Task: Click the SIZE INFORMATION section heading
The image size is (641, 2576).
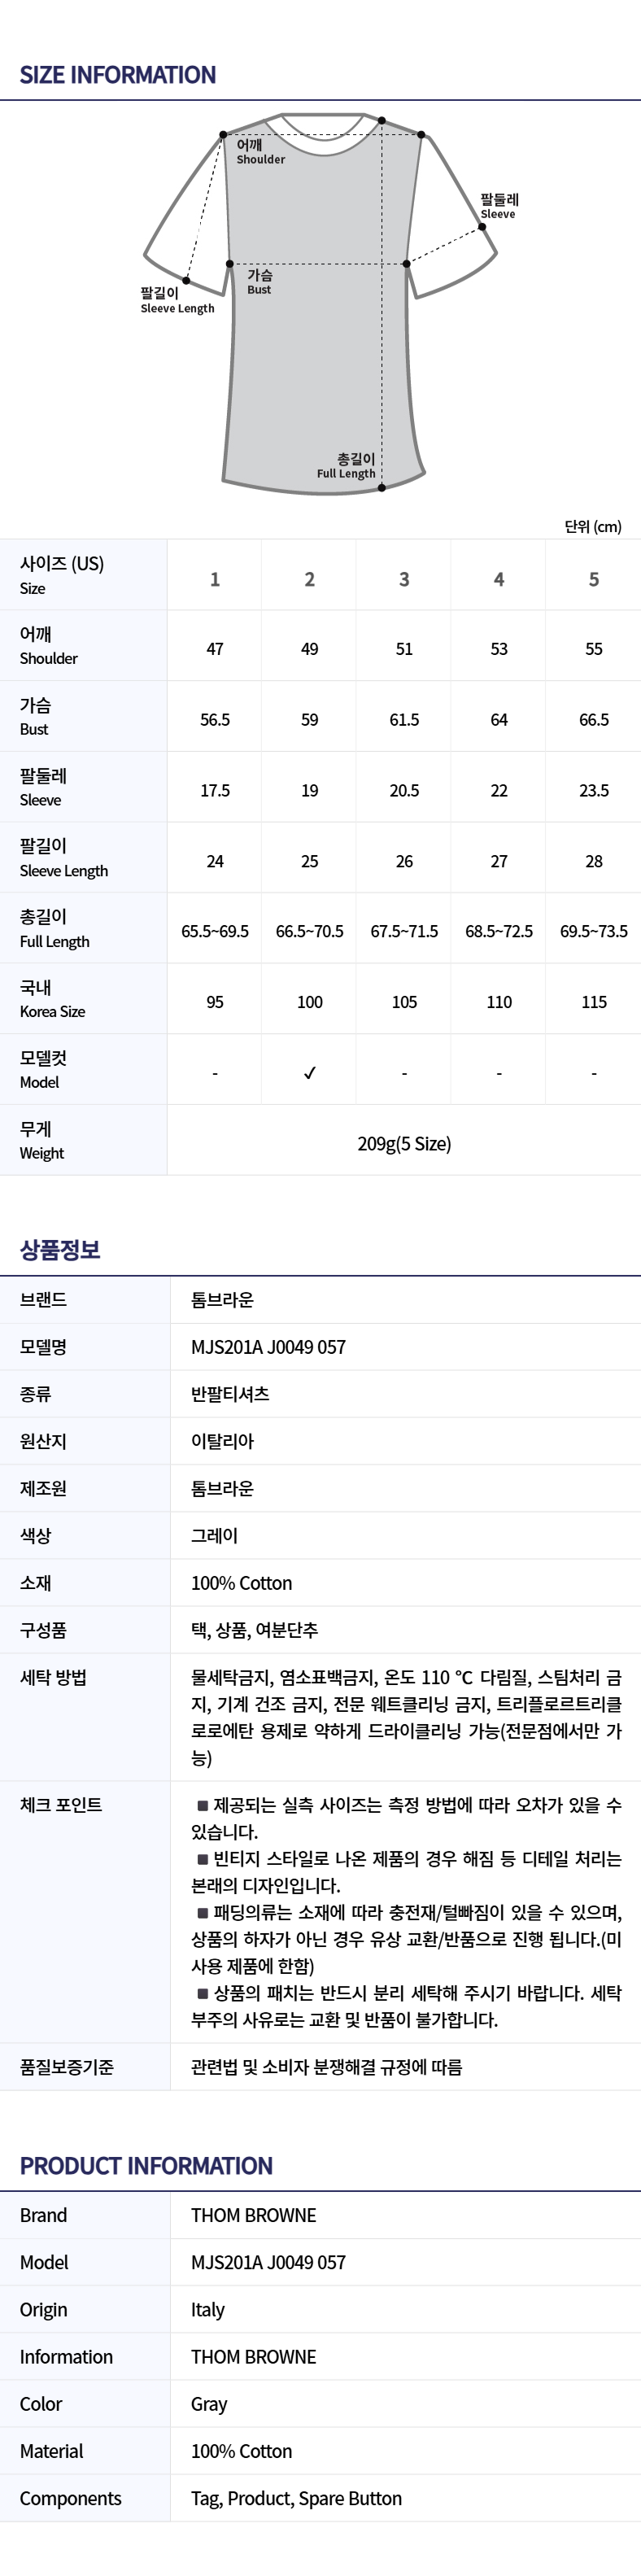Action: point(118,75)
